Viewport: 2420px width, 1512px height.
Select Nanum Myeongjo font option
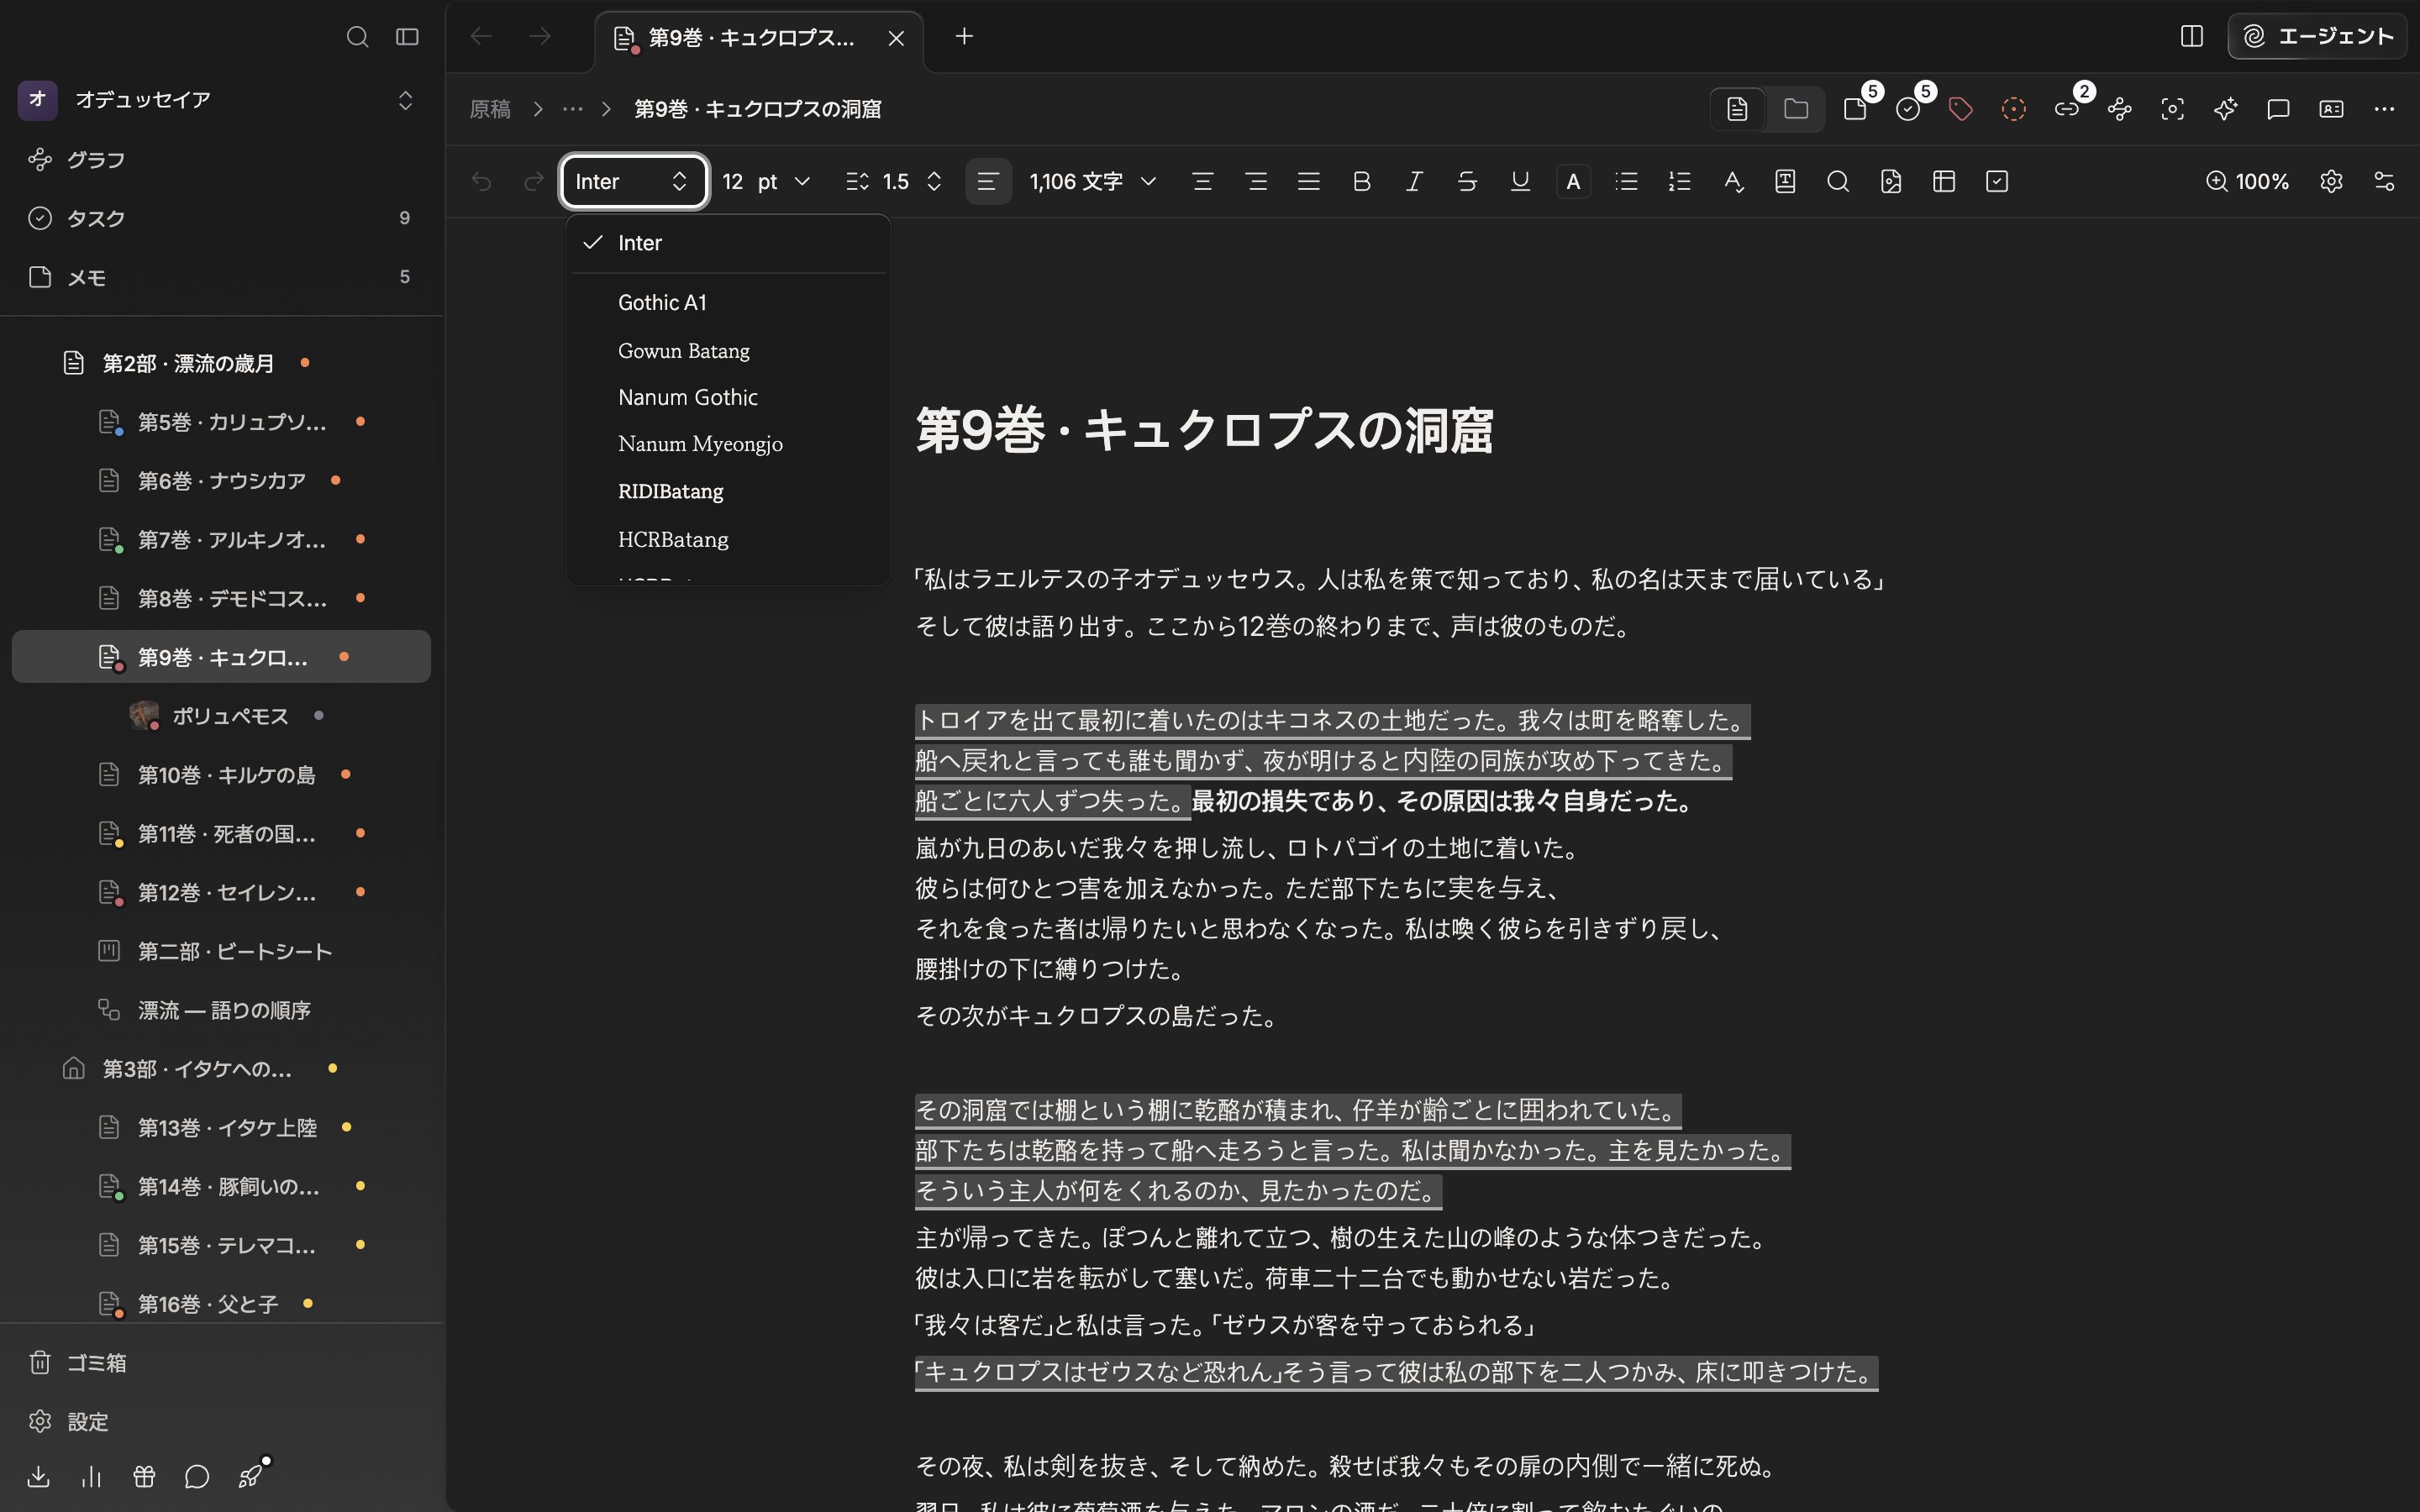point(728,444)
